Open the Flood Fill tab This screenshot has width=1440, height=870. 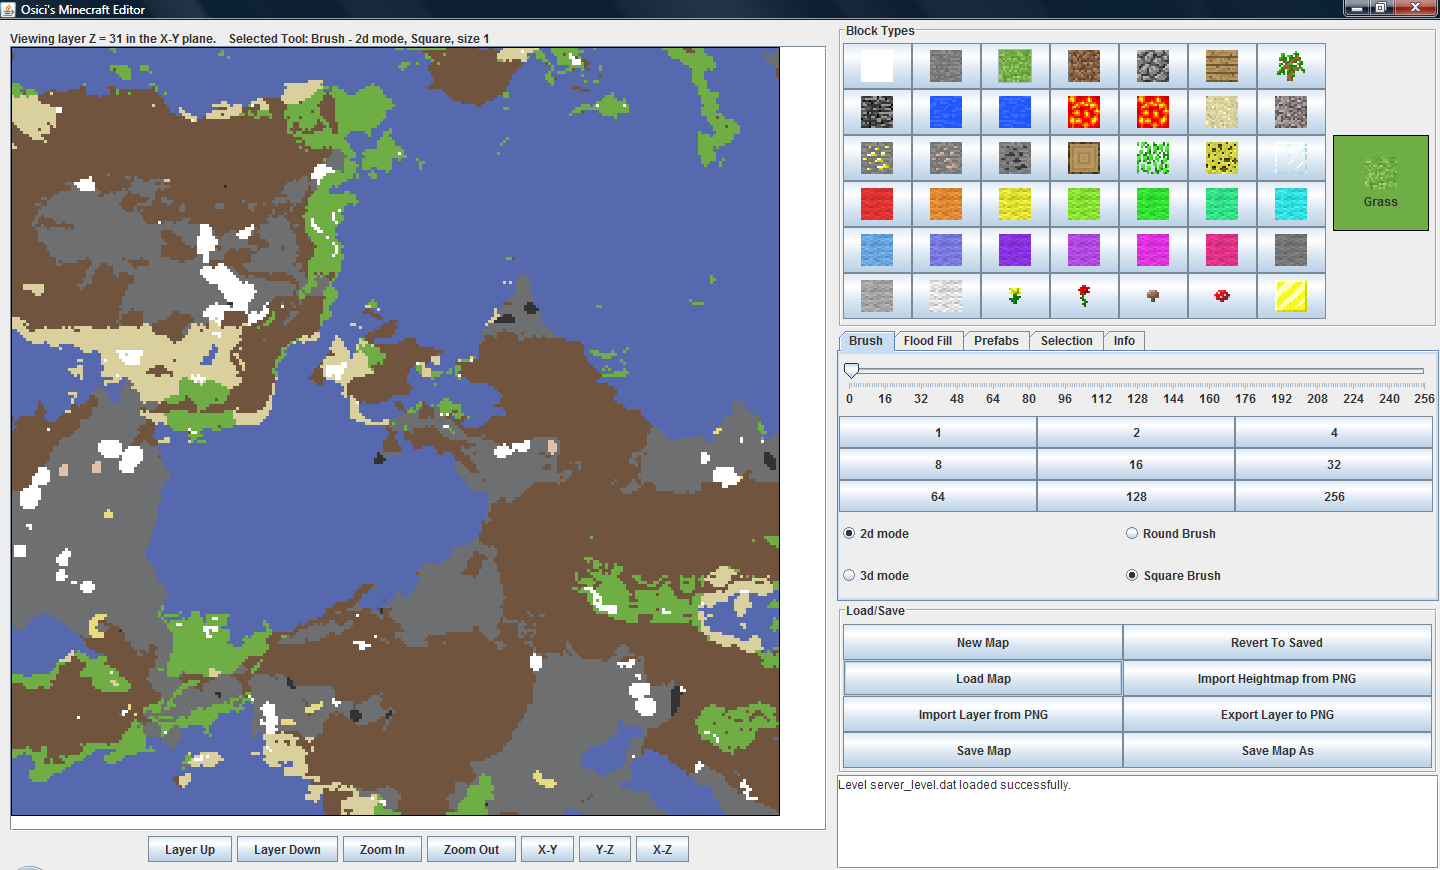pyautogui.click(x=928, y=340)
